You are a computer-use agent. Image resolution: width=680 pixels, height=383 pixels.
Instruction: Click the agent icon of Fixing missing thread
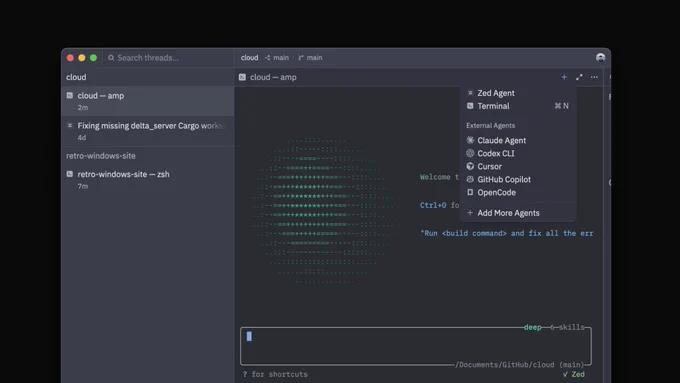click(70, 125)
